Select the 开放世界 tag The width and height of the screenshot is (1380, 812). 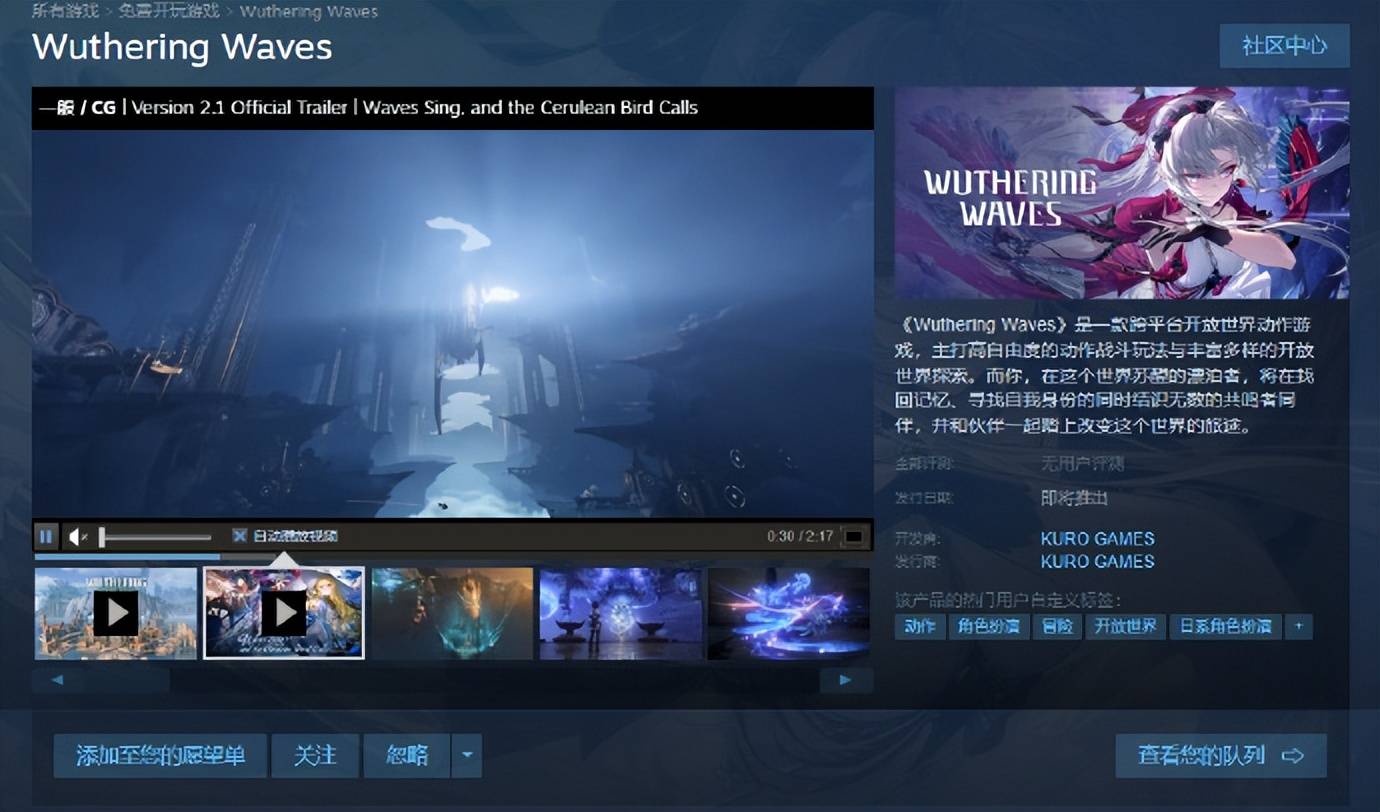click(1125, 626)
